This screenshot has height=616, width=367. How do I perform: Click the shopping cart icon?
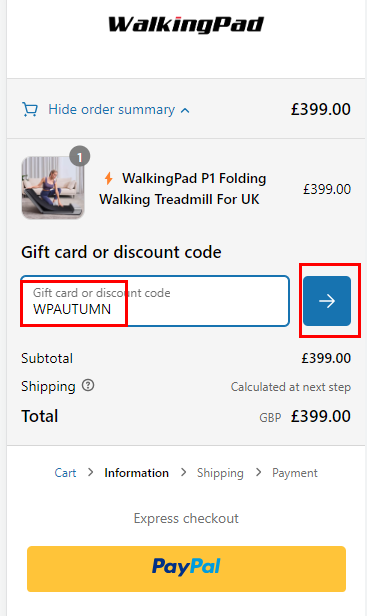(30, 110)
